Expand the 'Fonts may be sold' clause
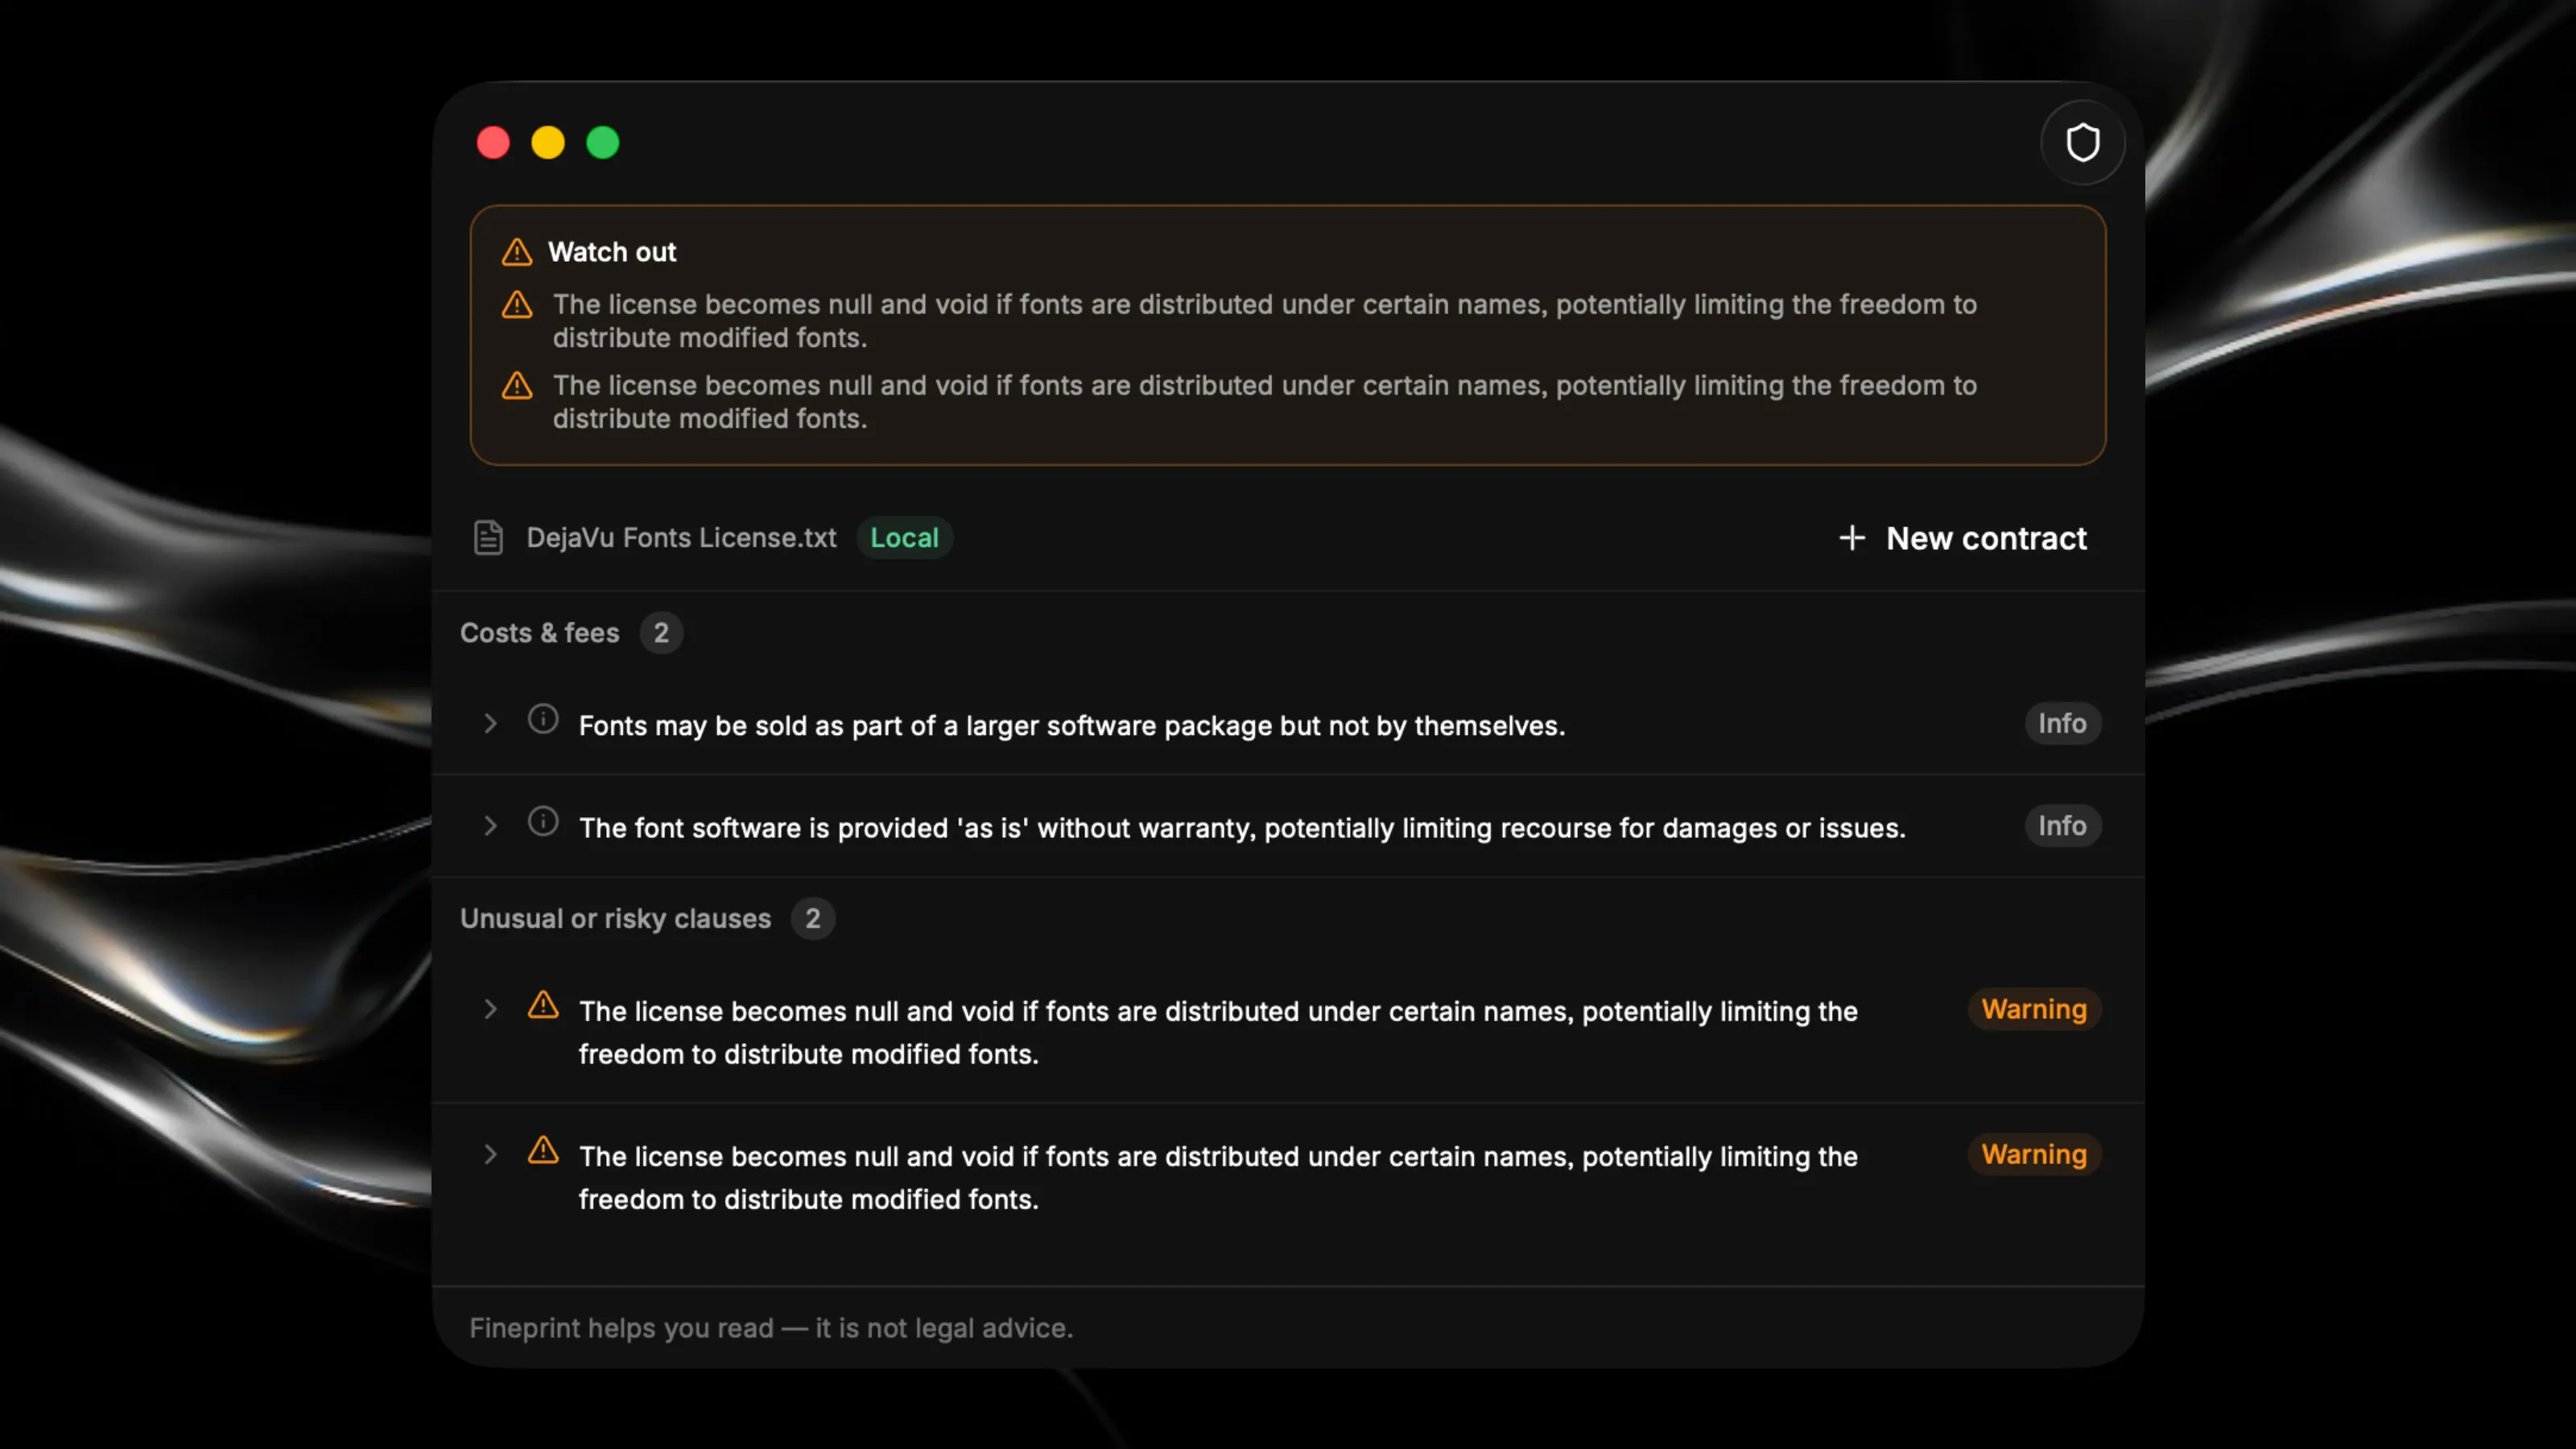 [x=490, y=723]
